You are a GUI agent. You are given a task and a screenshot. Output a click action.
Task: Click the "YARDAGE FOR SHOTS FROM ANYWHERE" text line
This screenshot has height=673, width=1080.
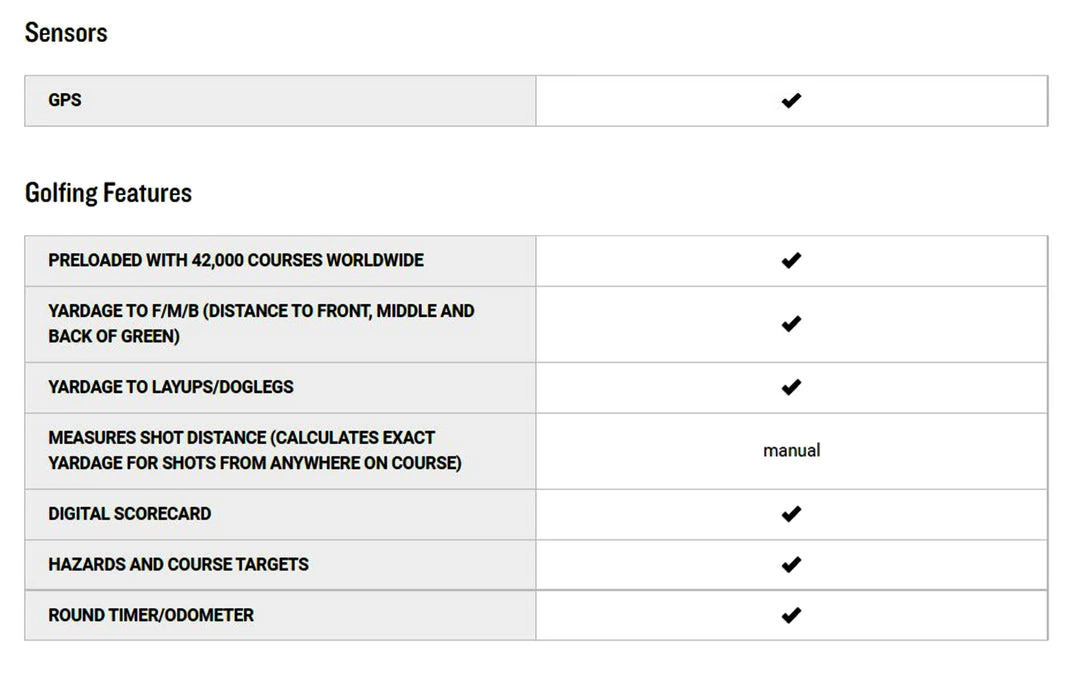click(x=255, y=464)
